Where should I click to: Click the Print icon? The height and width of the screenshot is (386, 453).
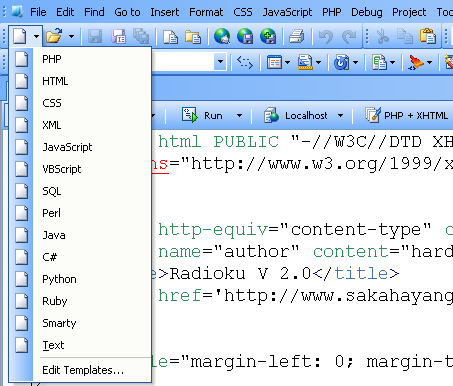297,36
